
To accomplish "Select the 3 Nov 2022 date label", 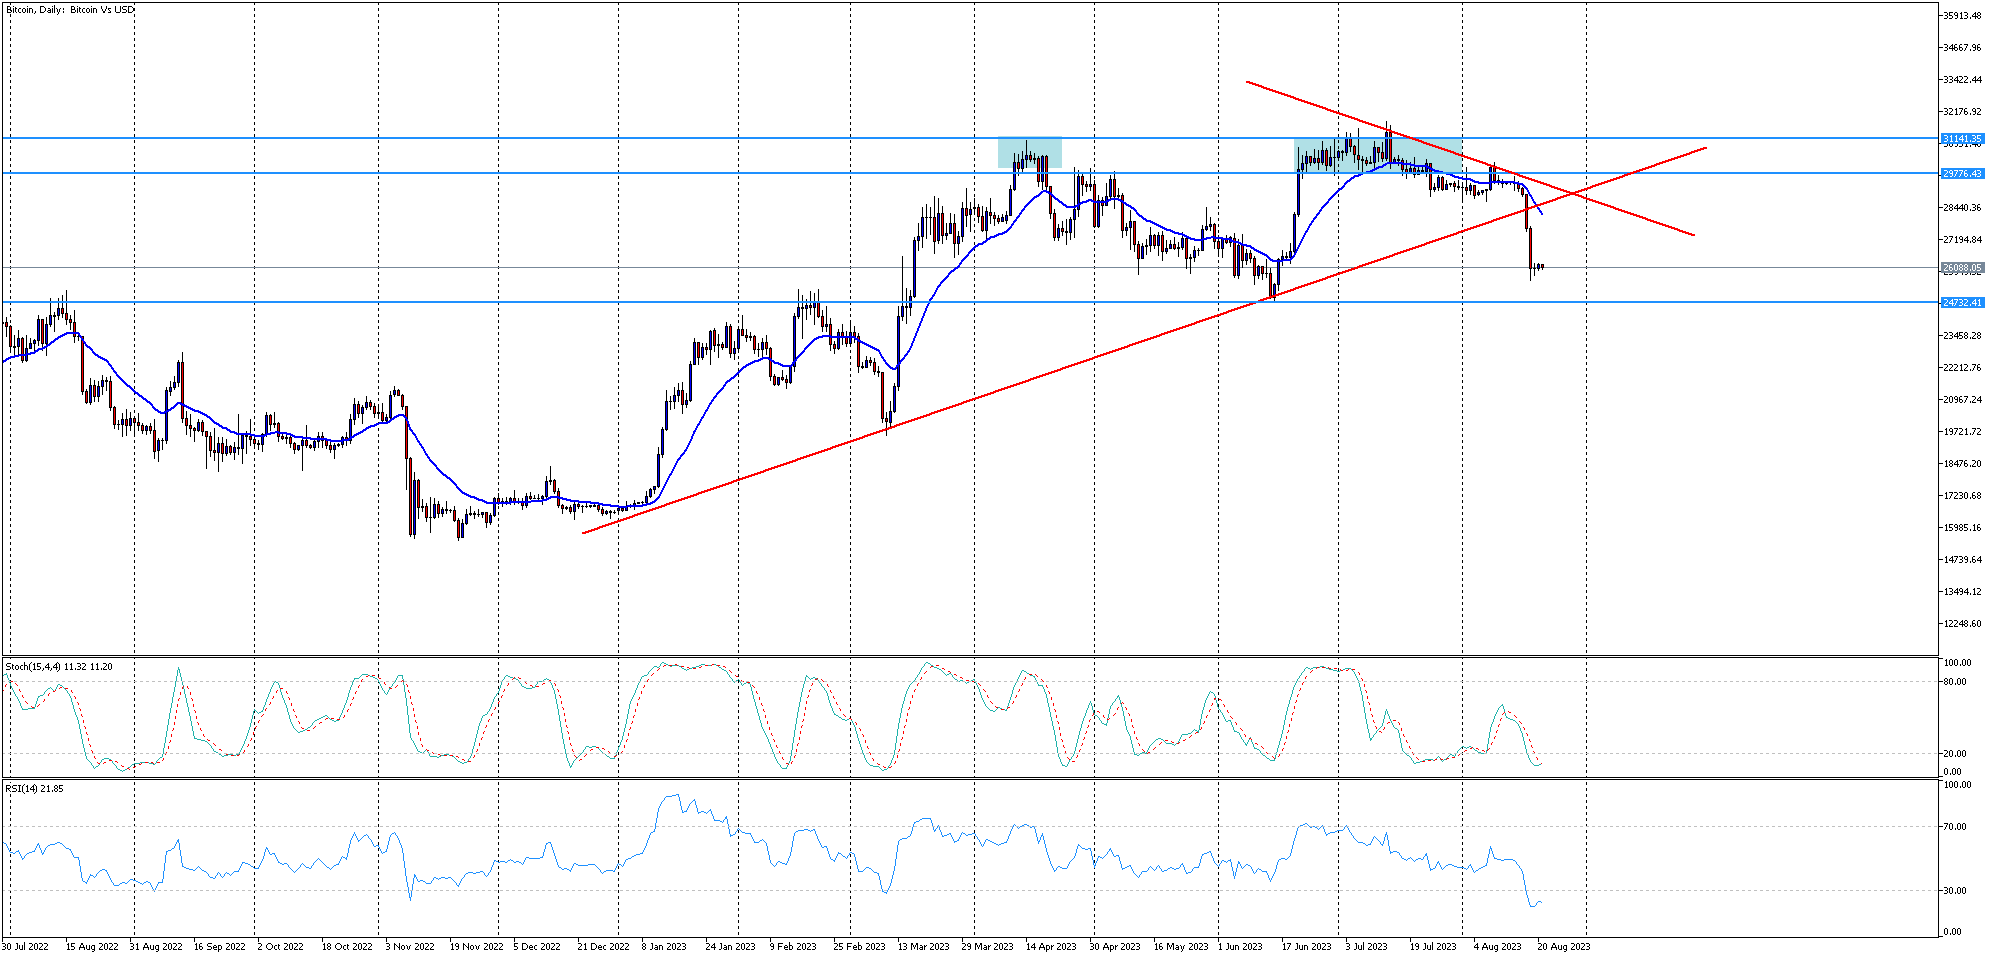I will point(410,946).
